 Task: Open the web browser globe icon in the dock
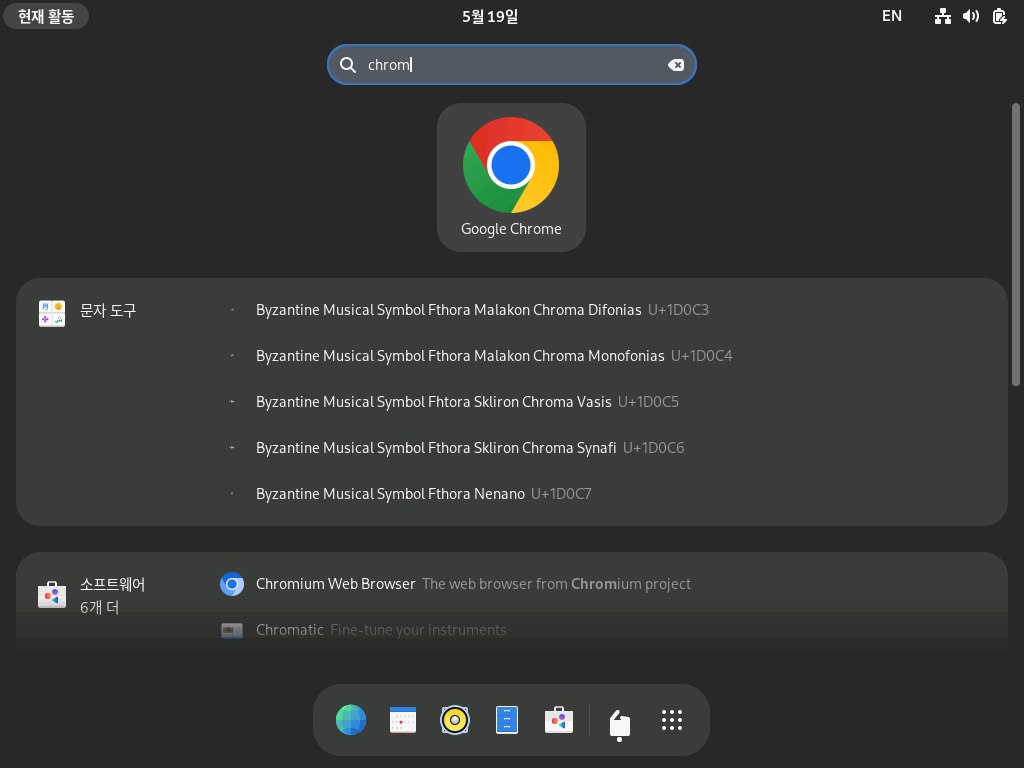[351, 720]
